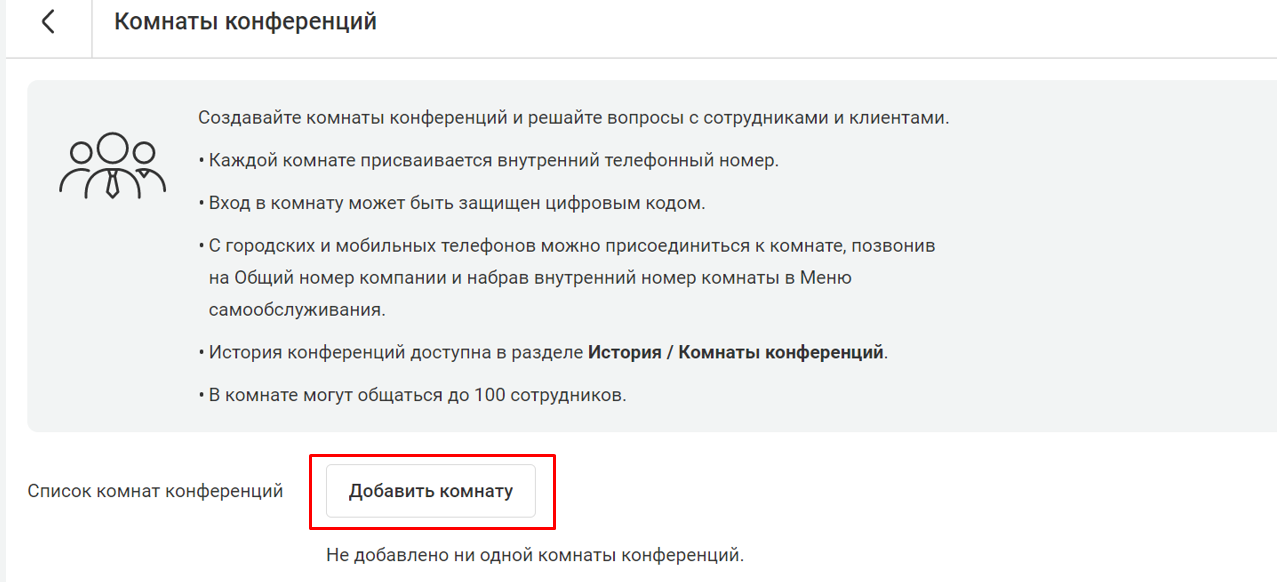Image resolution: width=1277 pixels, height=582 pixels.
Task: Click the "Список комнат конференций" label
Action: pos(155,491)
